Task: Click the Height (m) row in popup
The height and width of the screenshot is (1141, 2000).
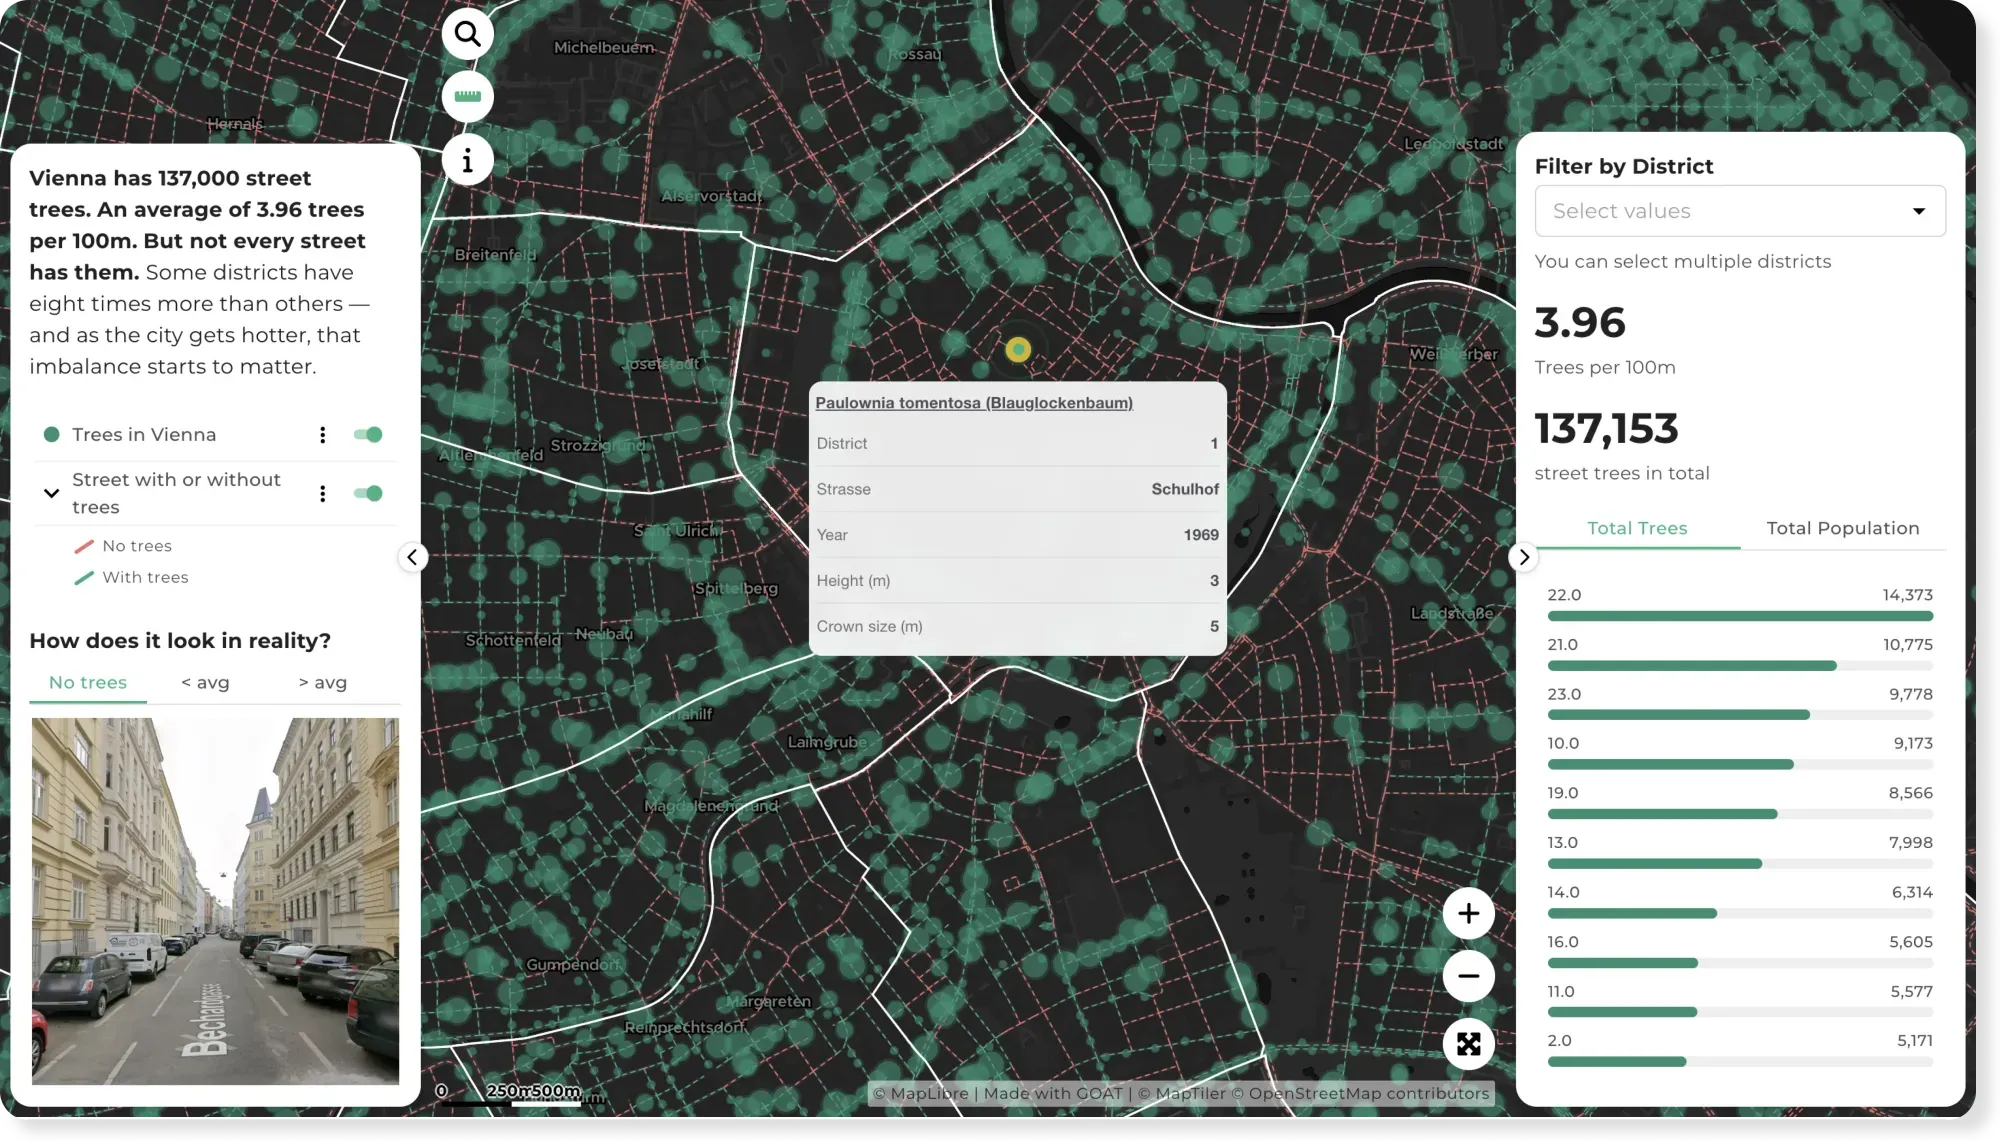Action: pyautogui.click(x=1017, y=580)
